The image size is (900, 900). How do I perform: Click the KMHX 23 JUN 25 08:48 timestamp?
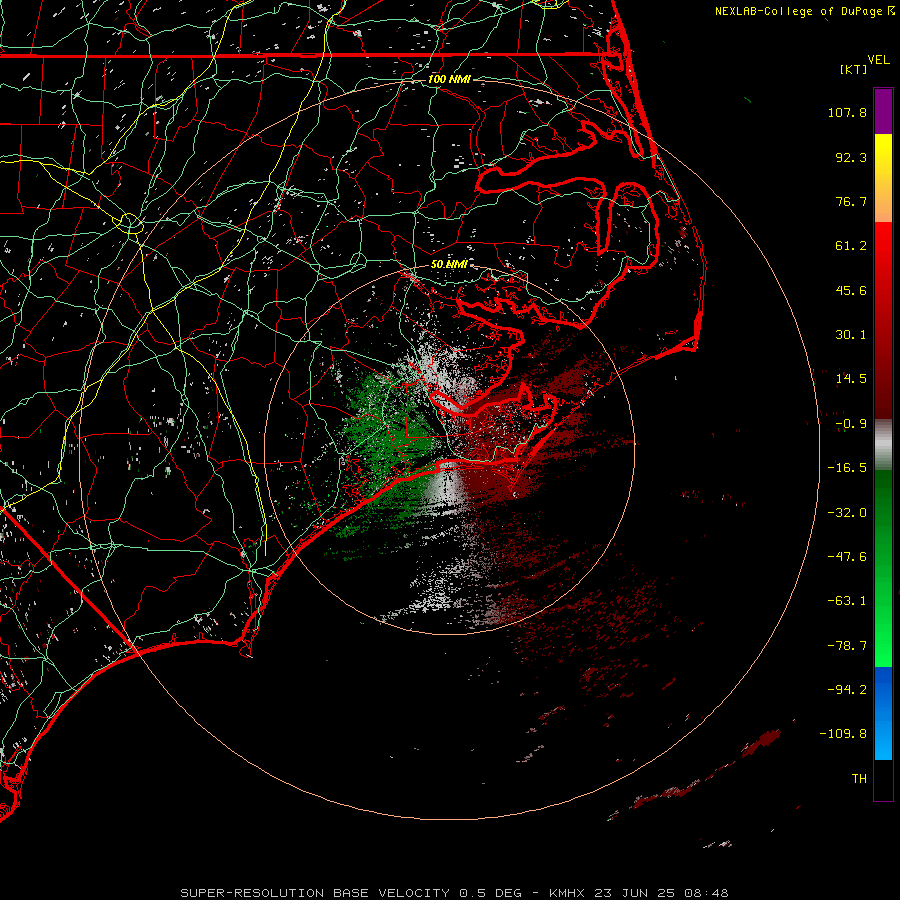point(638,893)
